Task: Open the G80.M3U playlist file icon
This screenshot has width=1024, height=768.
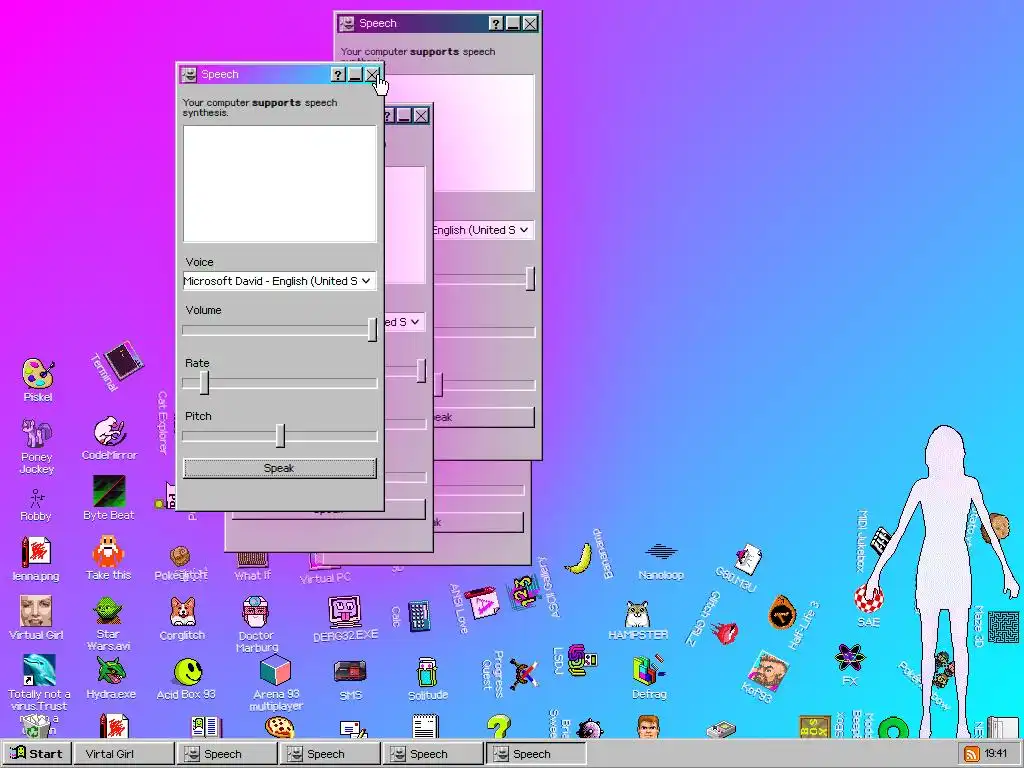Action: (748, 559)
